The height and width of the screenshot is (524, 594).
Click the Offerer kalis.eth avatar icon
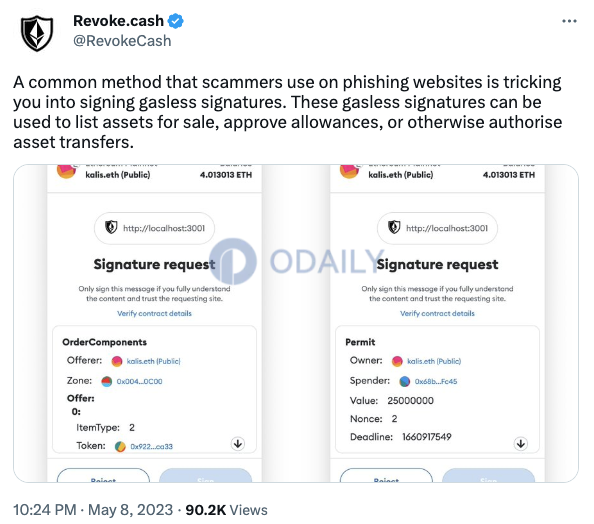(x=117, y=361)
